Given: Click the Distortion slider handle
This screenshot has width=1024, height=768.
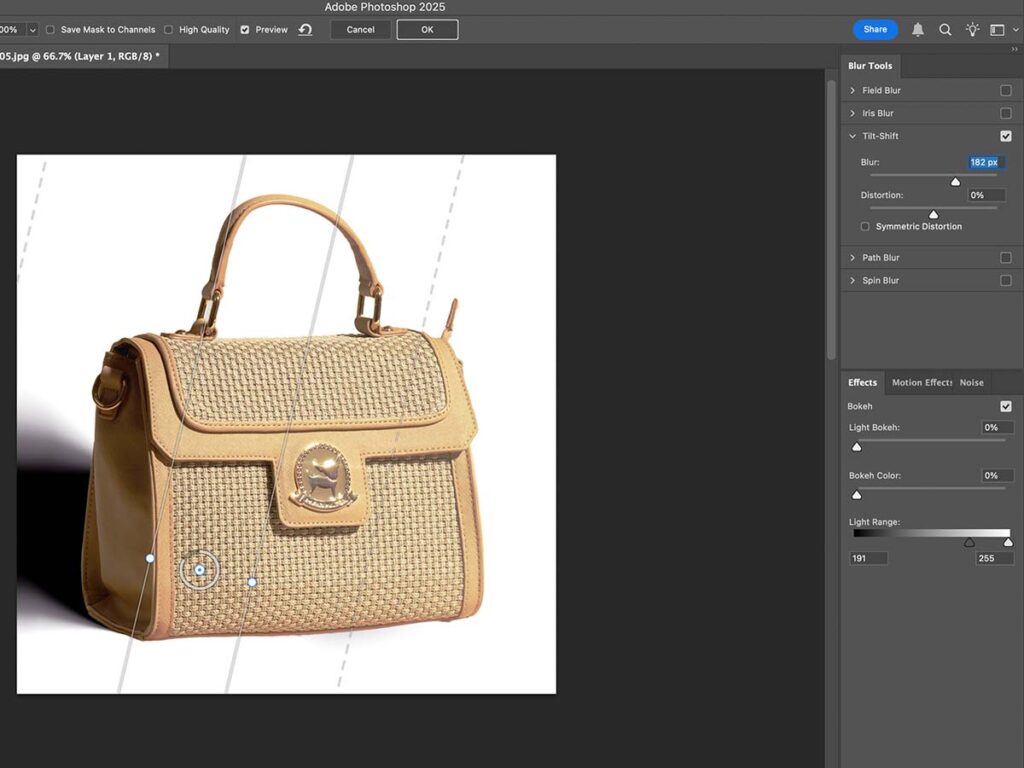Looking at the screenshot, I should point(933,214).
